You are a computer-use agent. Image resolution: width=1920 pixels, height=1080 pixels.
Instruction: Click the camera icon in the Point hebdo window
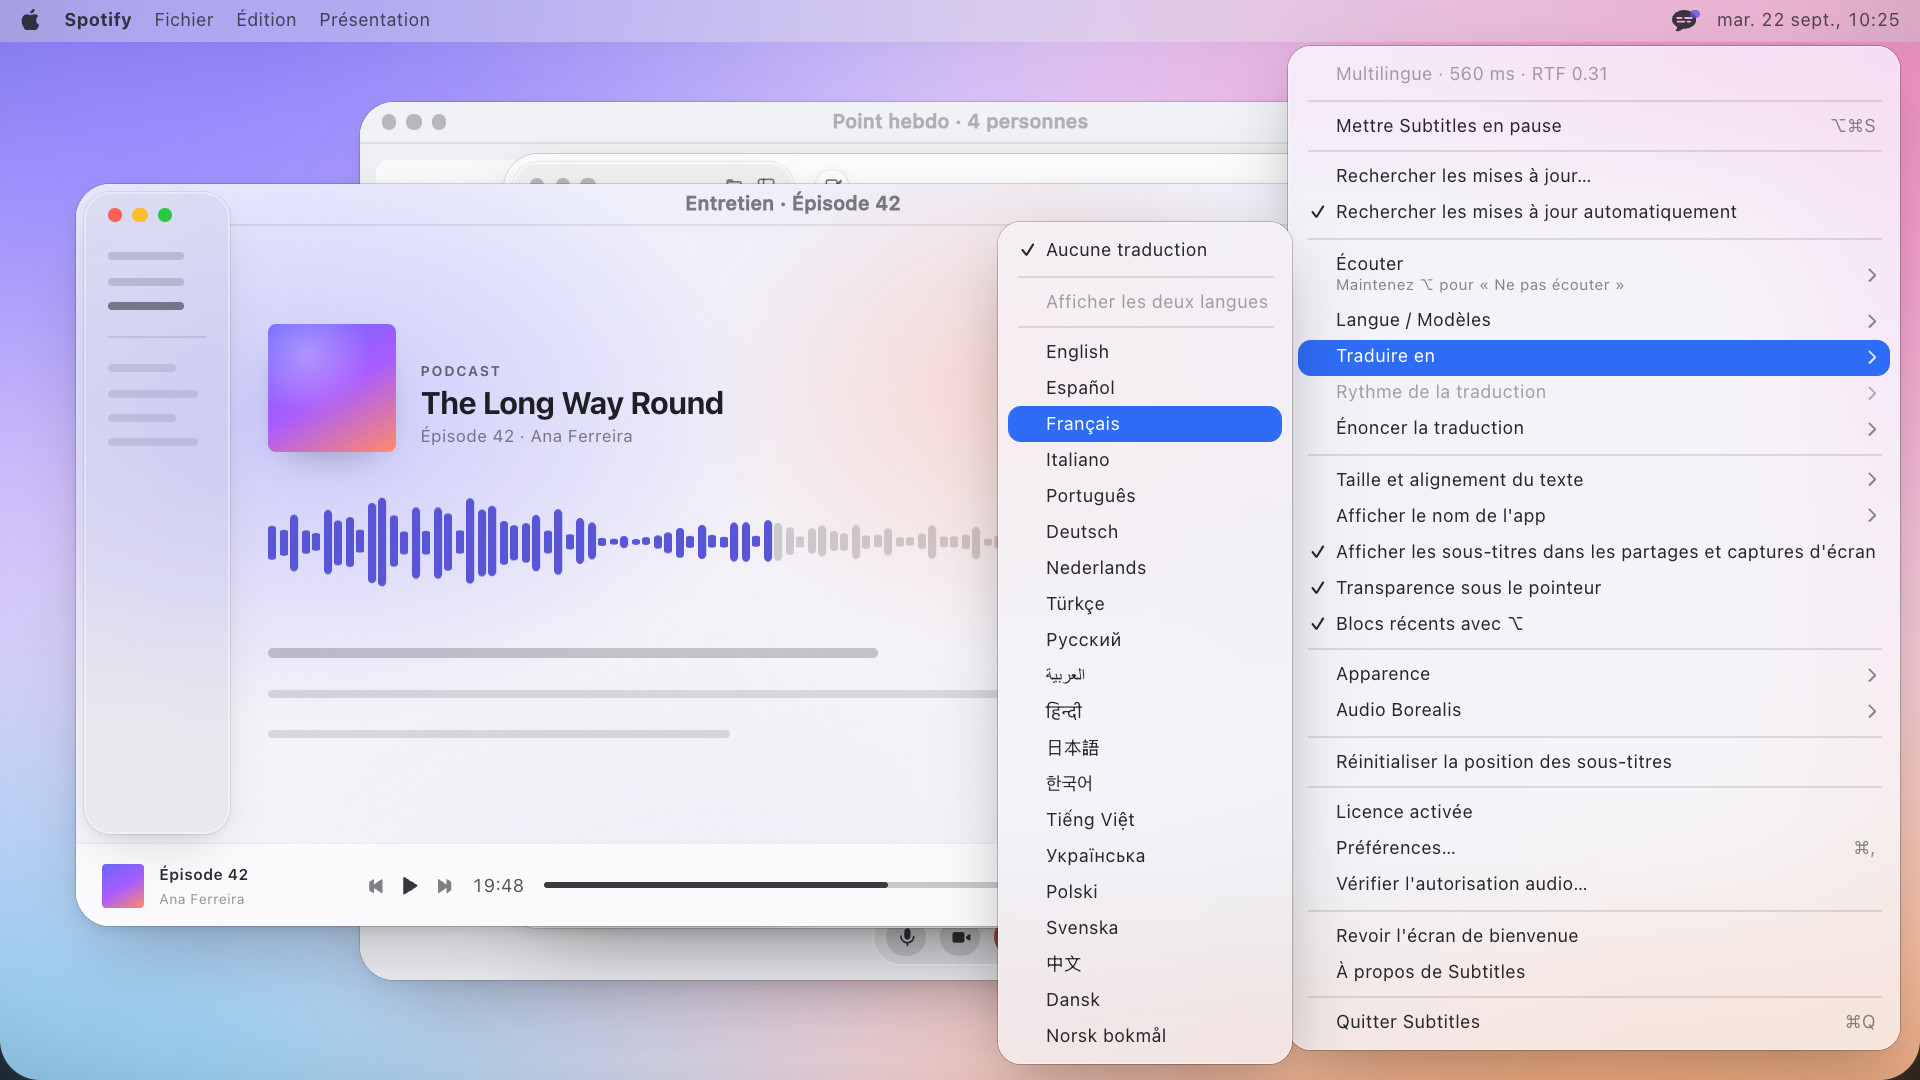(x=960, y=938)
